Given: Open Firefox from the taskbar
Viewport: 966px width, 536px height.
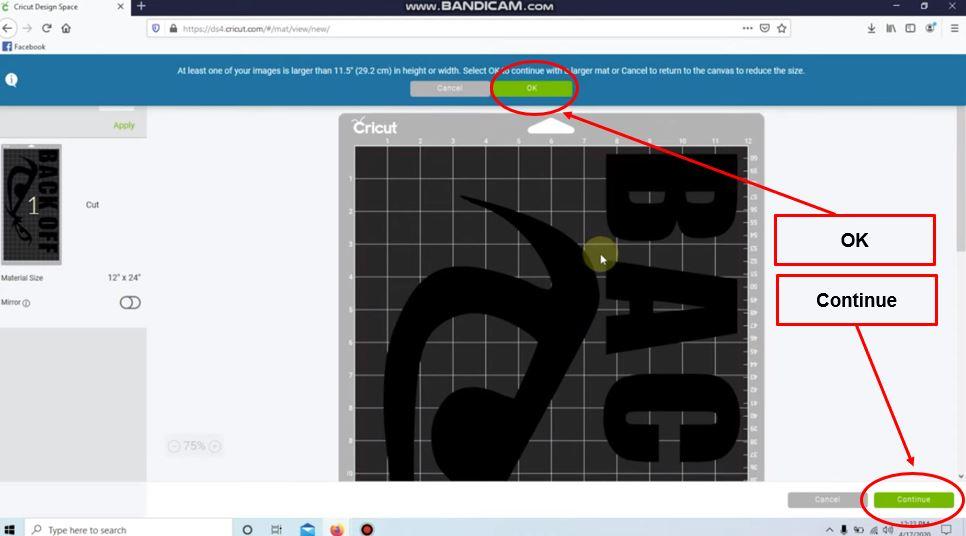Looking at the screenshot, I should [337, 529].
